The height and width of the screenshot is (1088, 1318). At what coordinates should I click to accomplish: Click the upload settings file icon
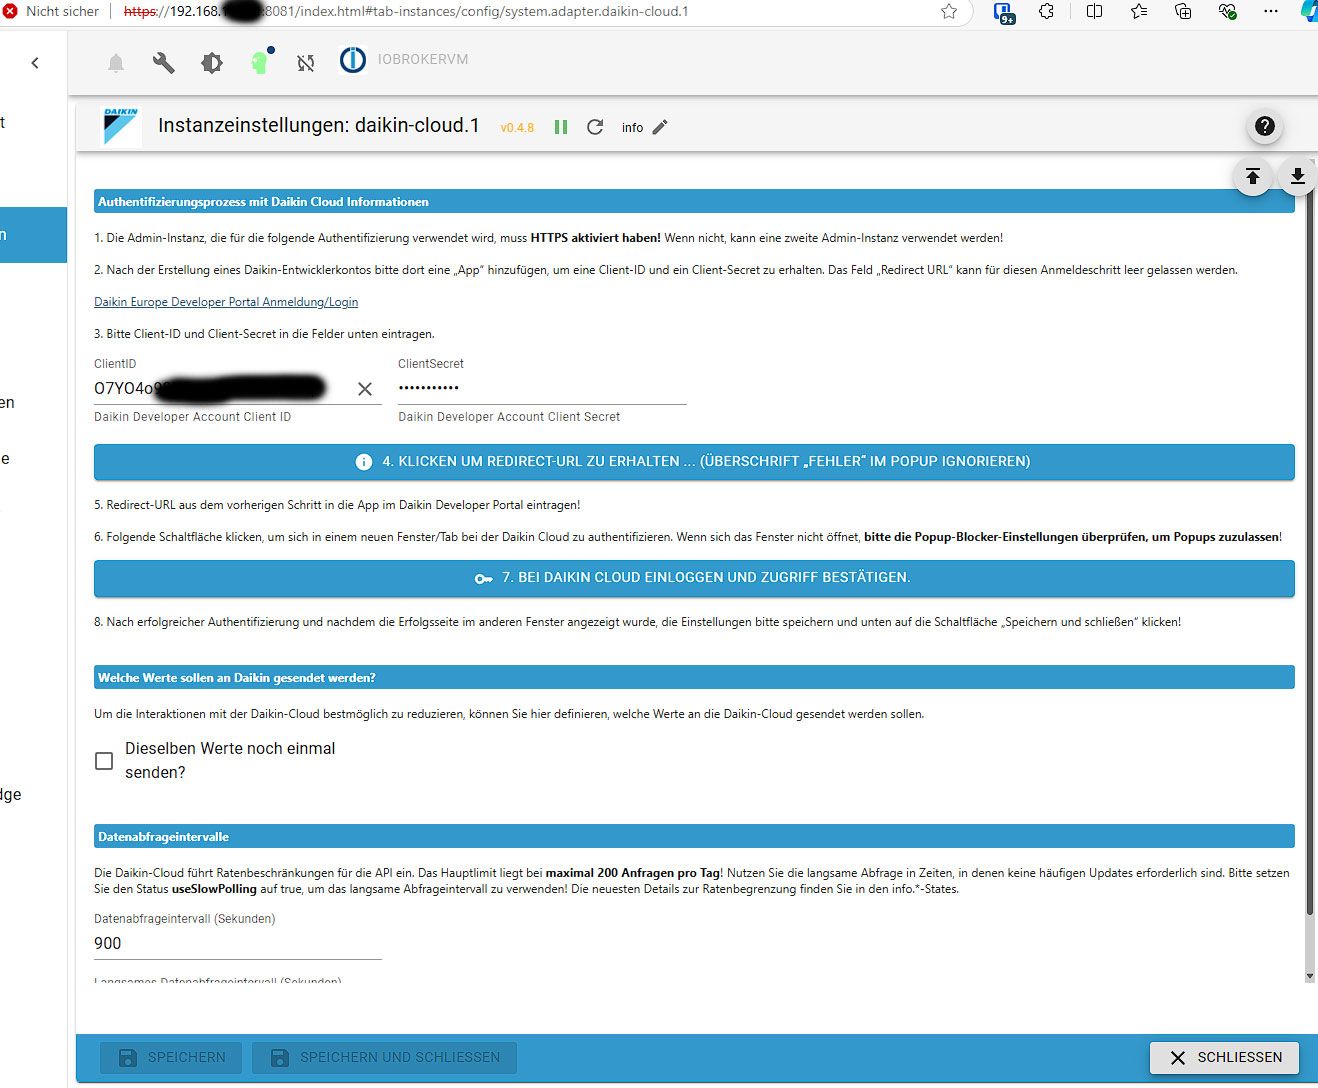tap(1252, 177)
